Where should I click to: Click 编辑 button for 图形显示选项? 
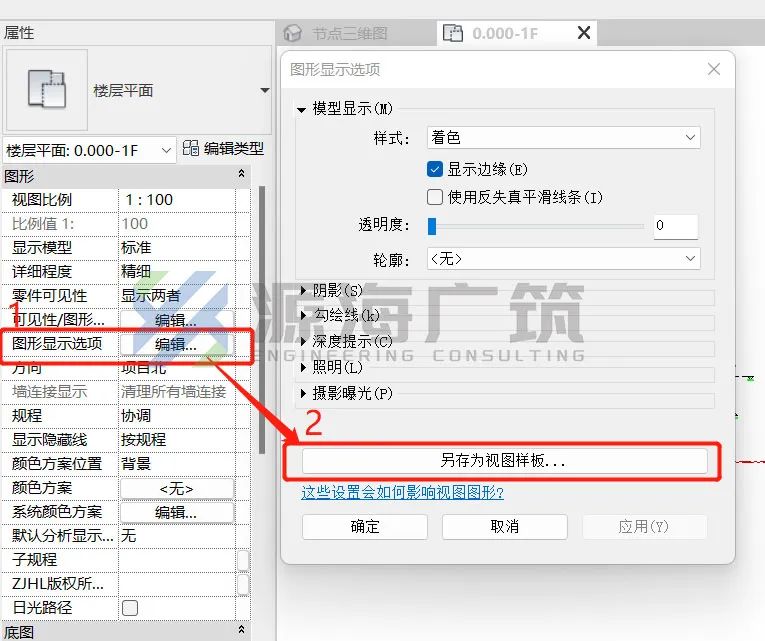pos(177,344)
